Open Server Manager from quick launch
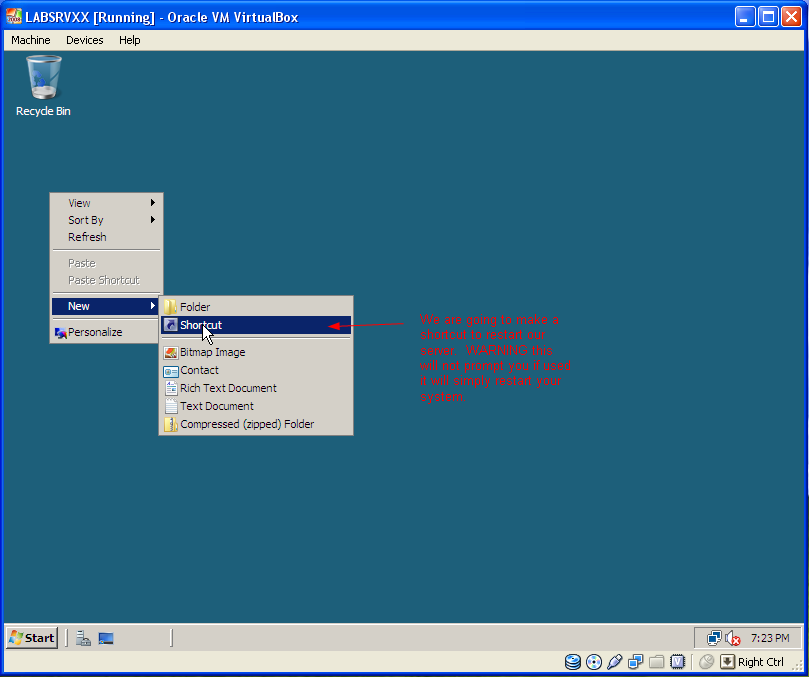The width and height of the screenshot is (809, 677). coord(83,638)
